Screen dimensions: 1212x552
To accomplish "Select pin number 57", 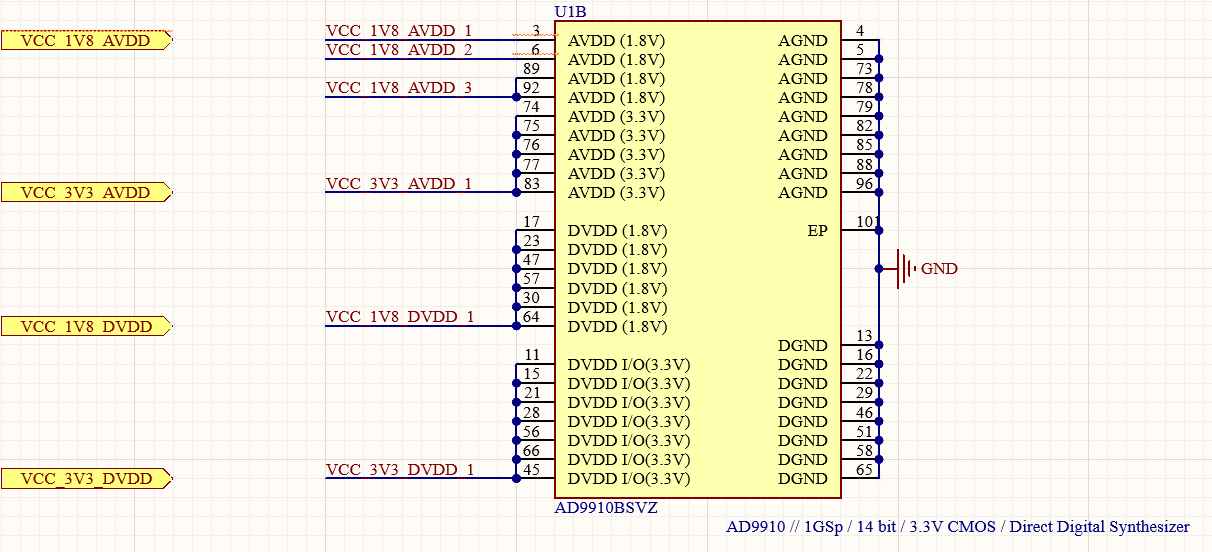I will (532, 278).
